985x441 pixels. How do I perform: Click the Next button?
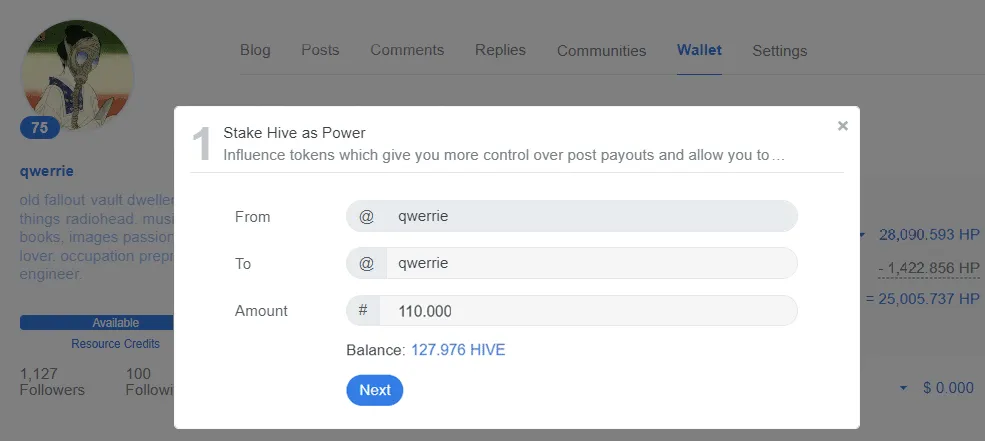[x=374, y=390]
